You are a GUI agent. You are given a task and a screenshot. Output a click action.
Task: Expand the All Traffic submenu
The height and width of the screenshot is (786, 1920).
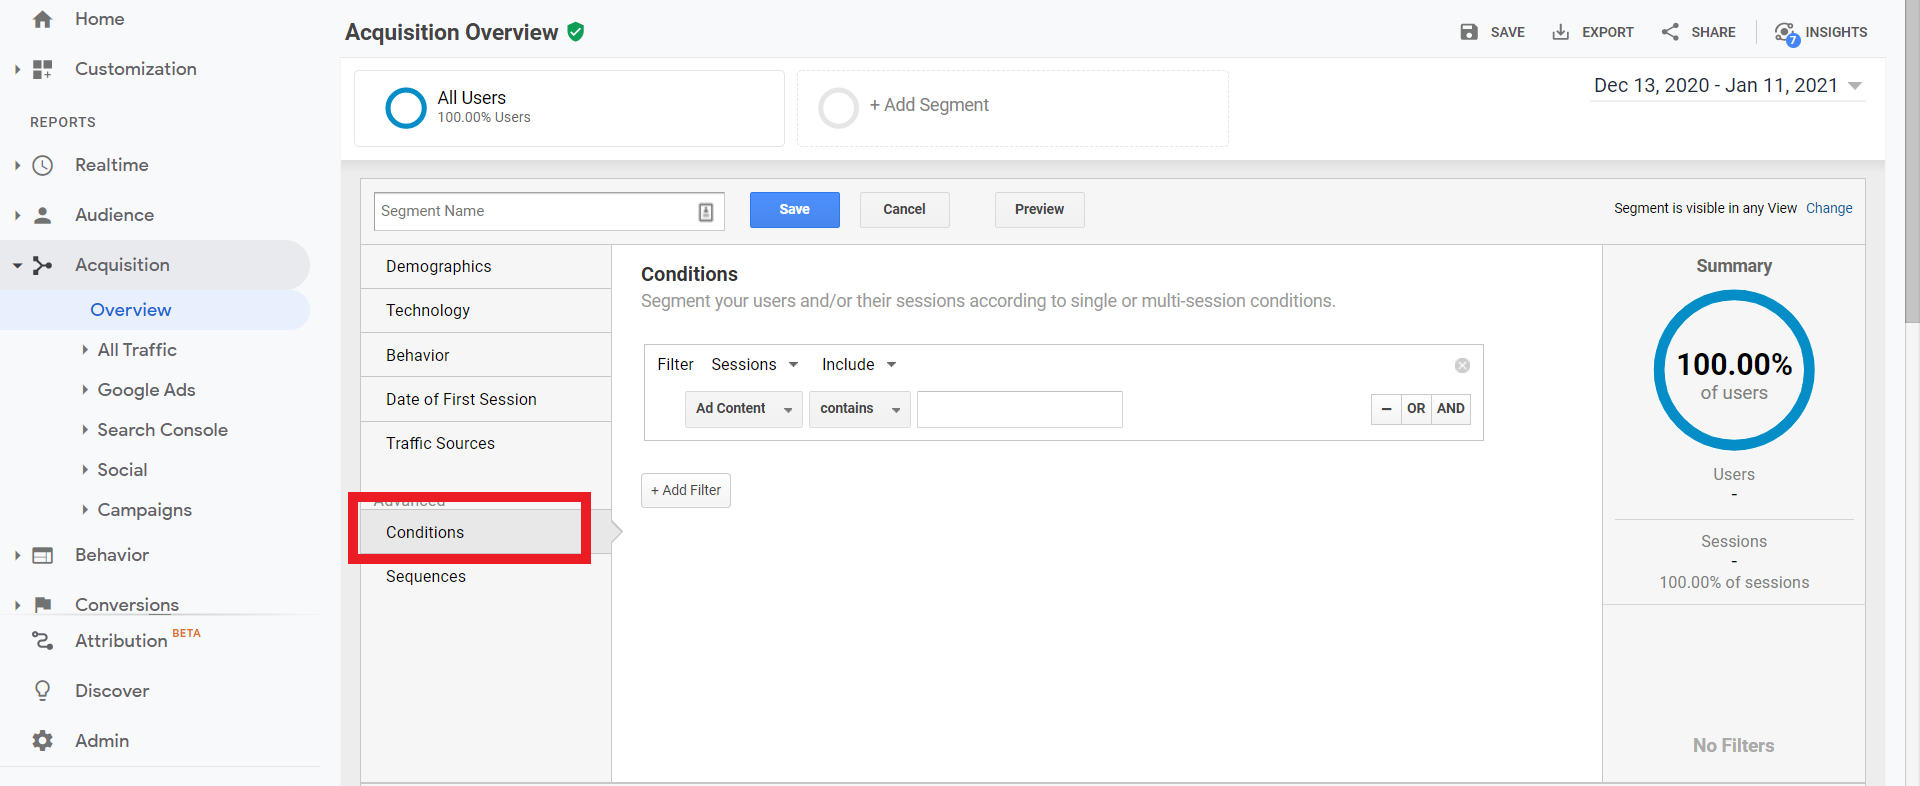pyautogui.click(x=85, y=350)
